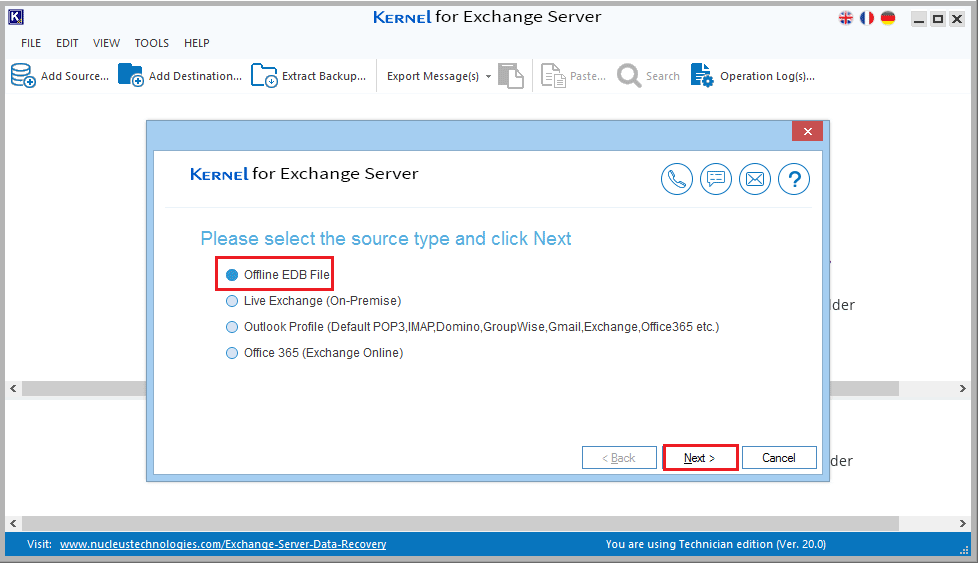Image resolution: width=978 pixels, height=563 pixels.
Task: Open the FILE menu
Action: click(31, 43)
